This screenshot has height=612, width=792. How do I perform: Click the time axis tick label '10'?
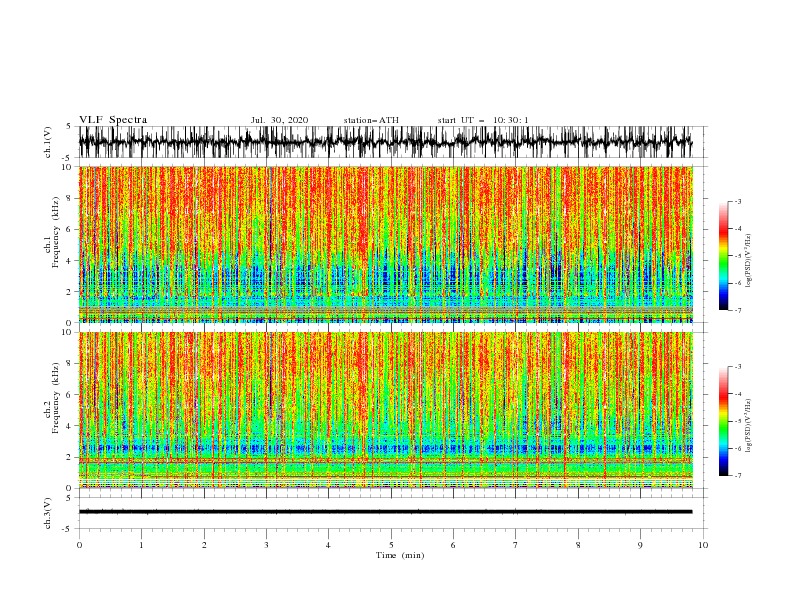(x=703, y=545)
